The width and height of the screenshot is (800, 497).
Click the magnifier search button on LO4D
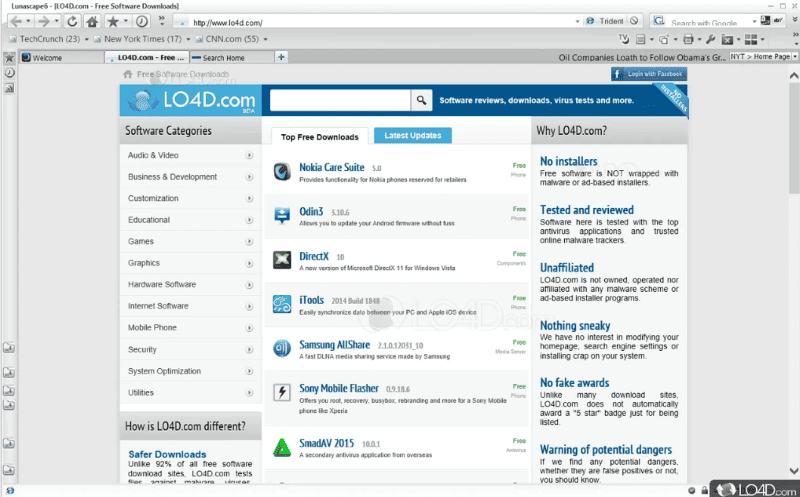click(421, 100)
